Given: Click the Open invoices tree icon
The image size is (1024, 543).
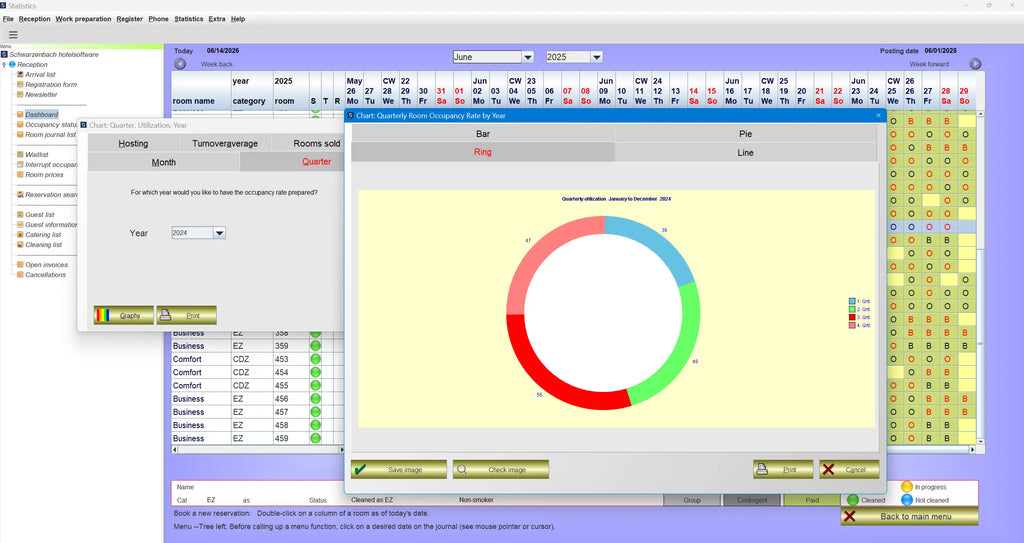Looking at the screenshot, I should coord(20,265).
